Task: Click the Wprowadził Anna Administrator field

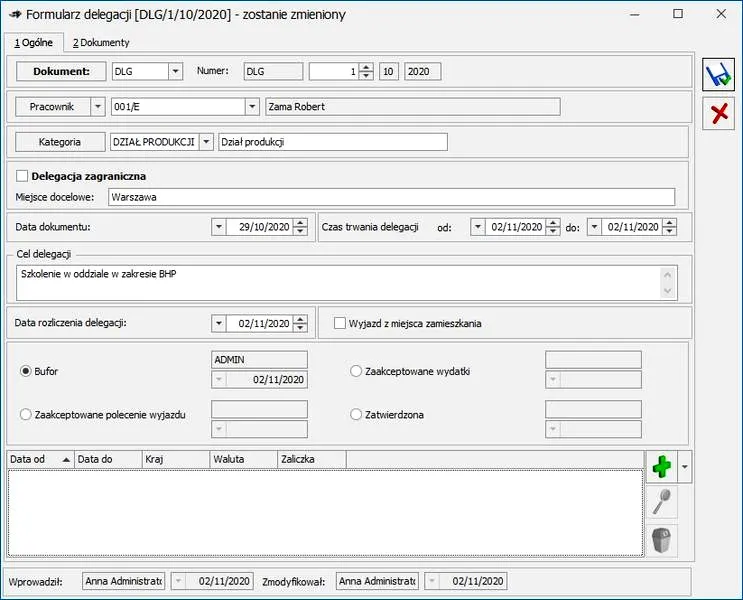Action: [124, 581]
